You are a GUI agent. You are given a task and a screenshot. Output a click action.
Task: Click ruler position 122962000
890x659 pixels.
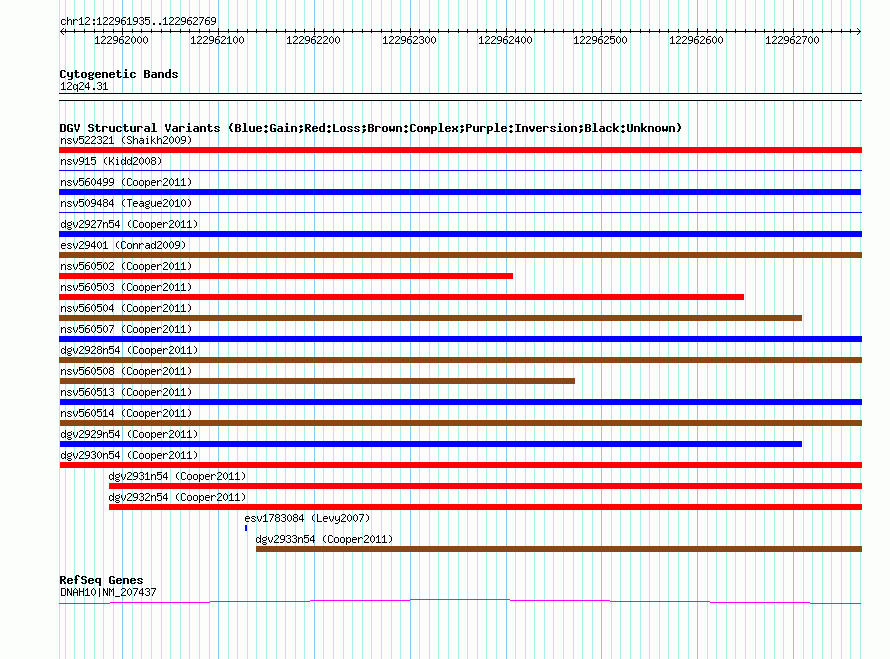point(121,40)
